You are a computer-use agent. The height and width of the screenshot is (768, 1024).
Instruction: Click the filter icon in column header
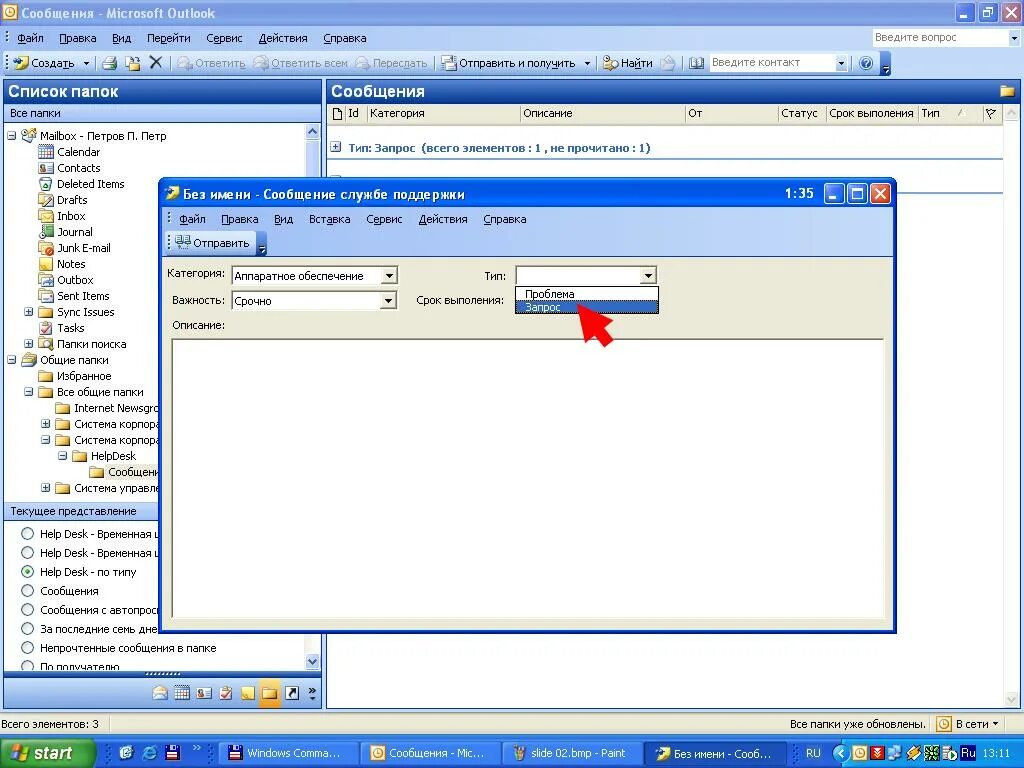point(991,114)
